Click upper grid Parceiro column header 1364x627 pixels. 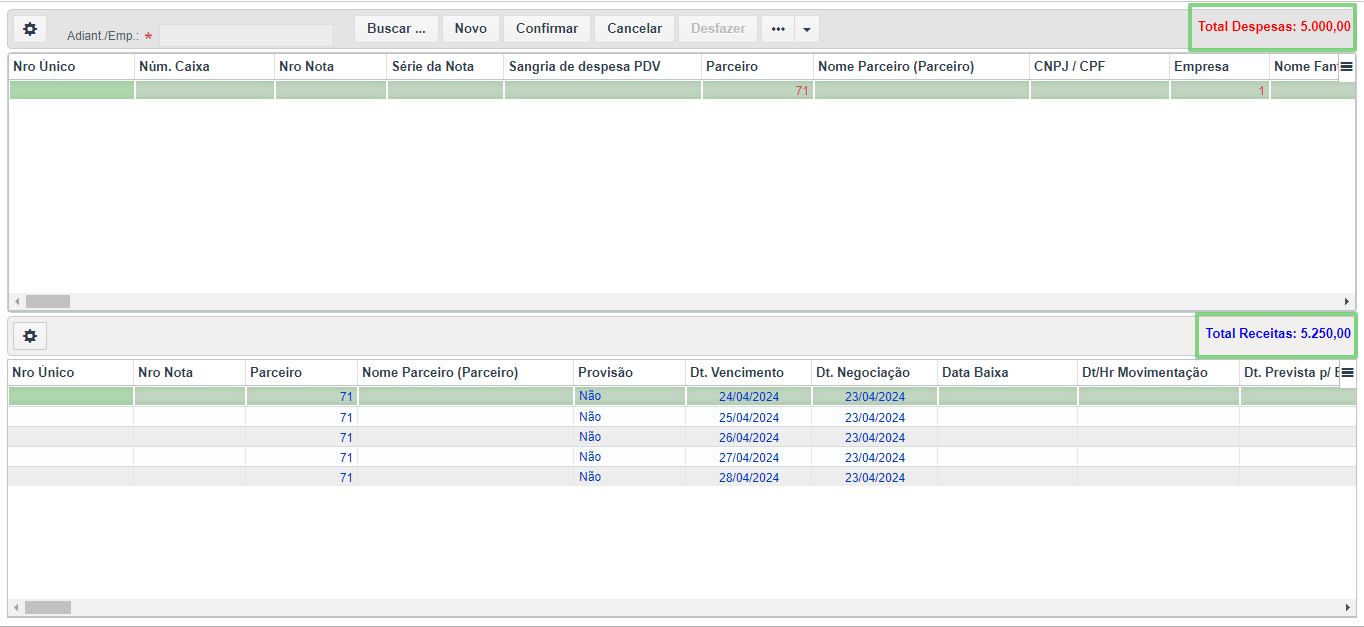pyautogui.click(x=757, y=66)
